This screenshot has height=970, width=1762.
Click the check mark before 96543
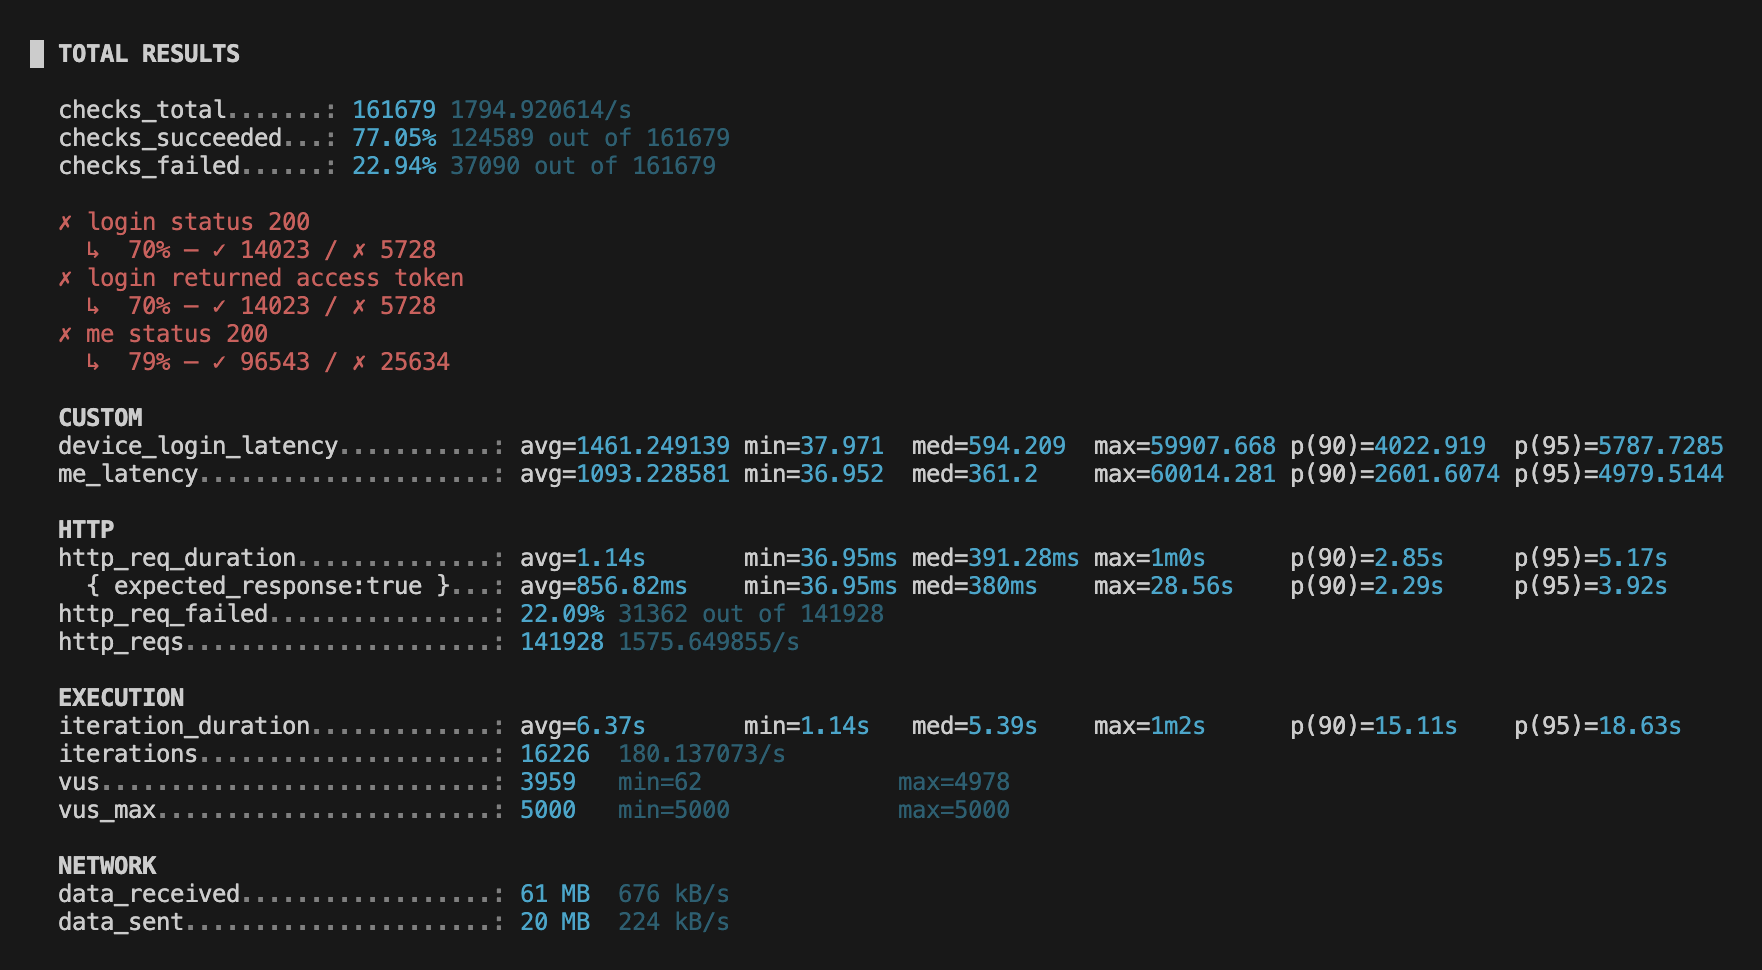tap(219, 362)
